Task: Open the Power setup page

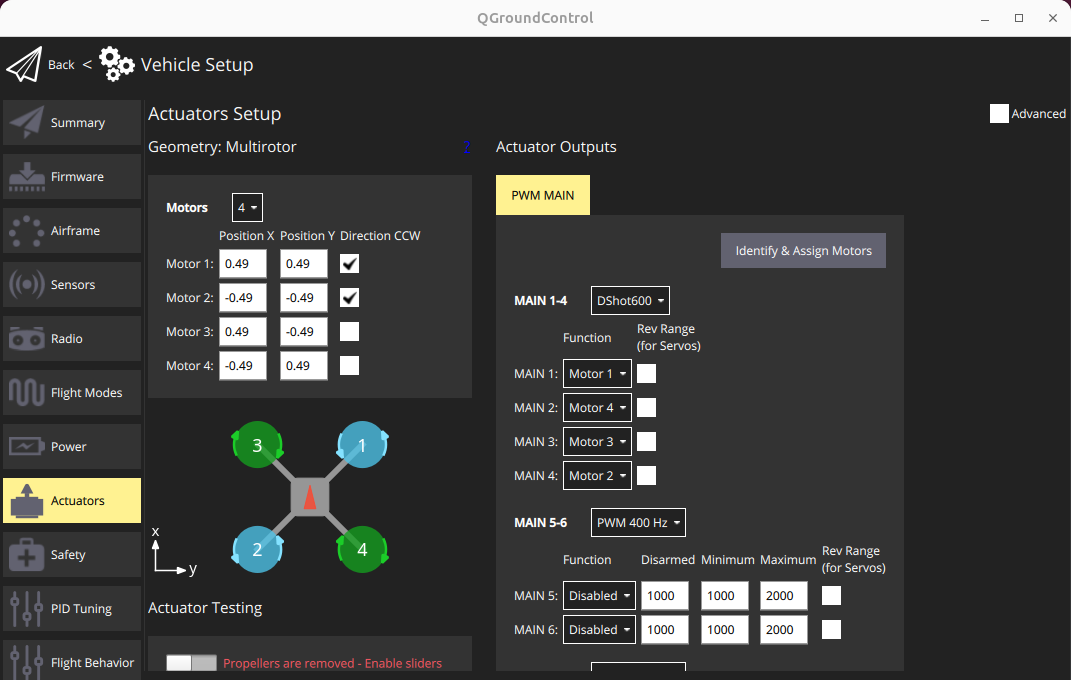Action: click(x=72, y=447)
